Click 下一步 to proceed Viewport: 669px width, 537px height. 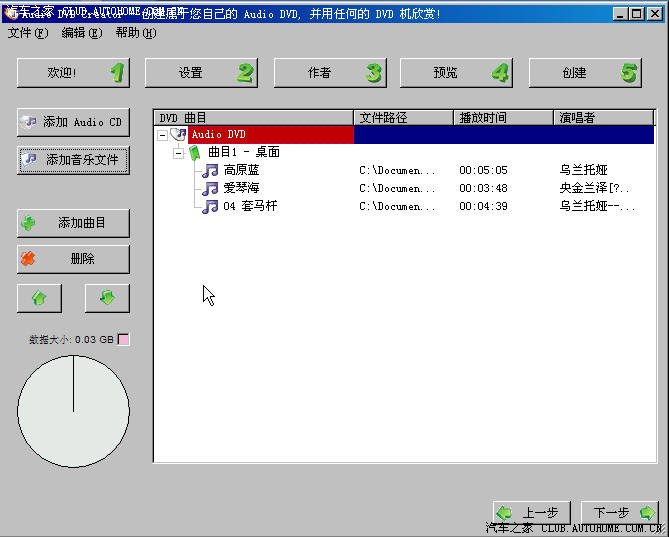[x=618, y=513]
